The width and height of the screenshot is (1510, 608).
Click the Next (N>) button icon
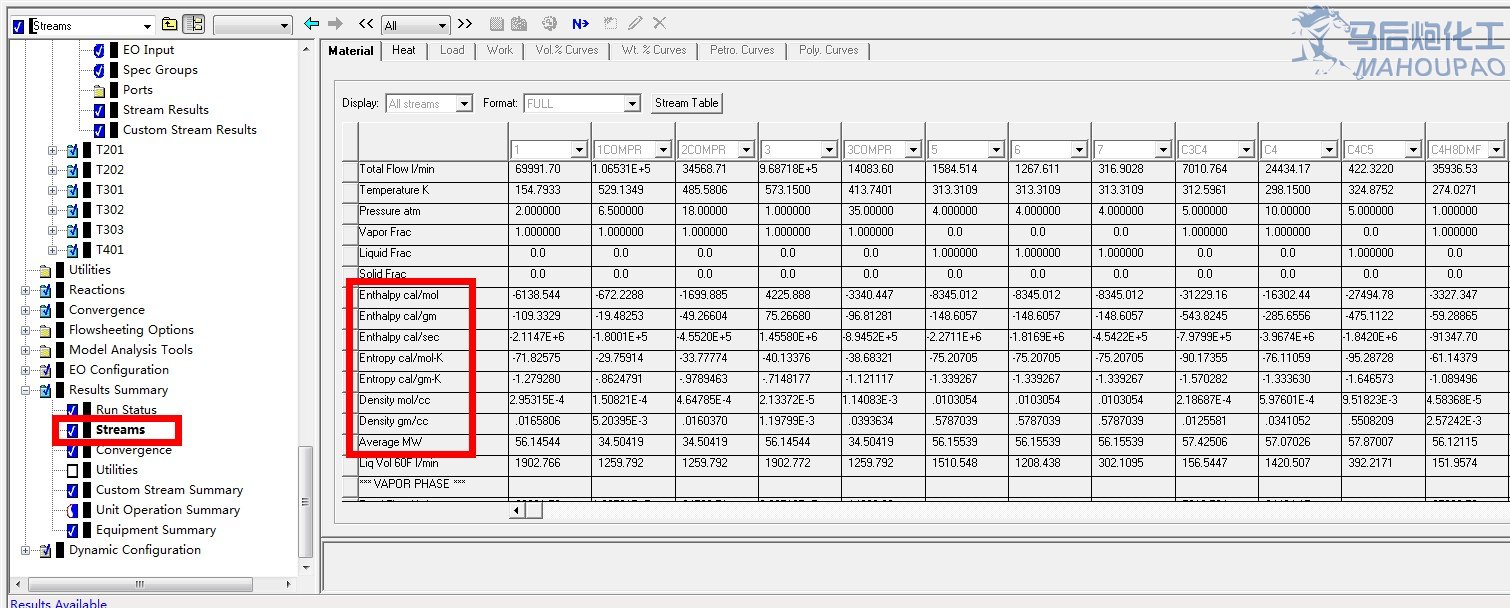[580, 24]
